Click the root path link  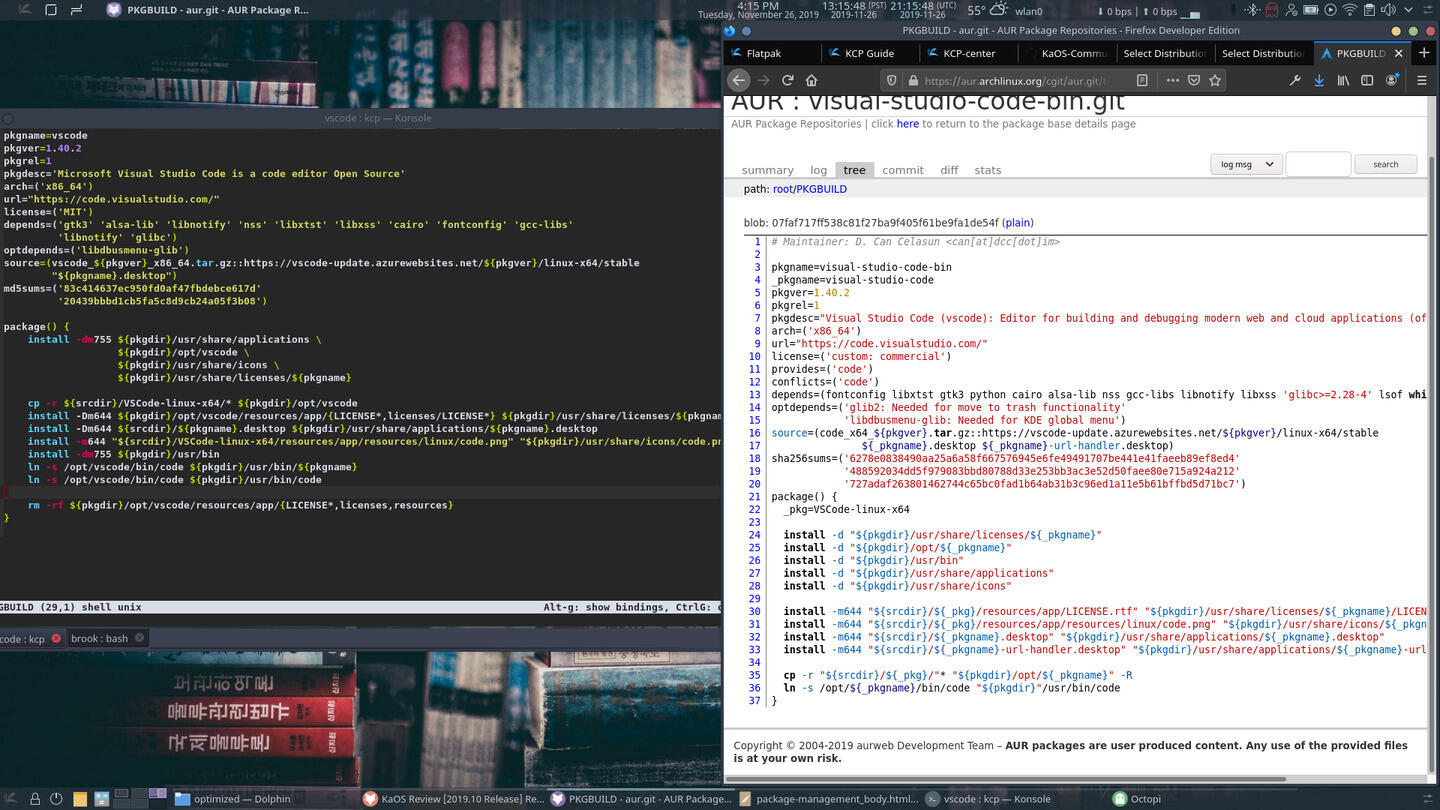pos(783,189)
